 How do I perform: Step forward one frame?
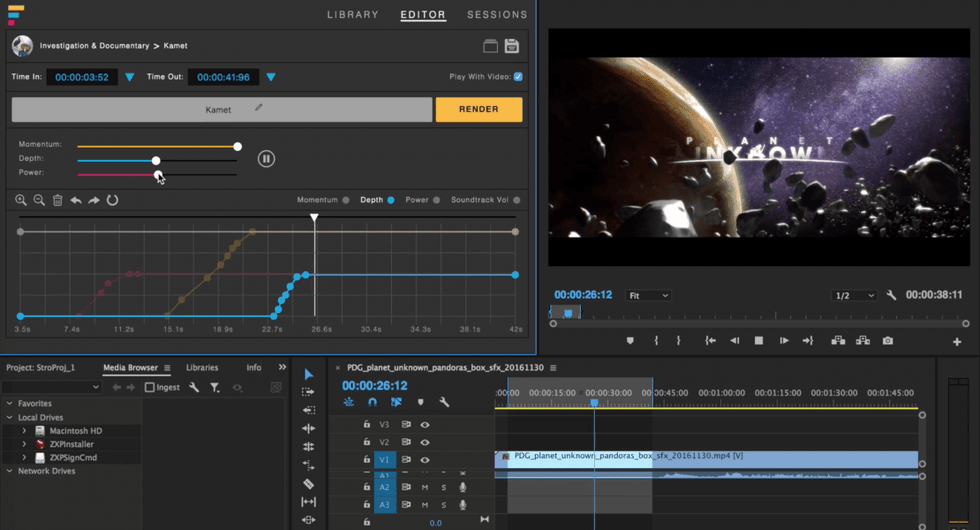click(x=784, y=341)
